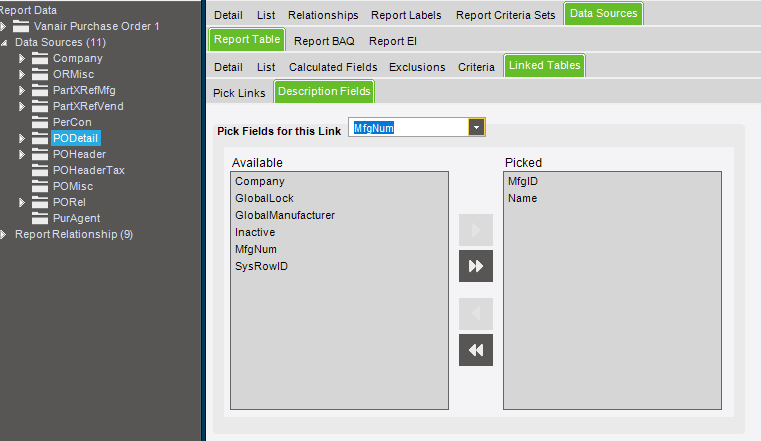
Task: Open the Relationships tab
Action: [323, 15]
